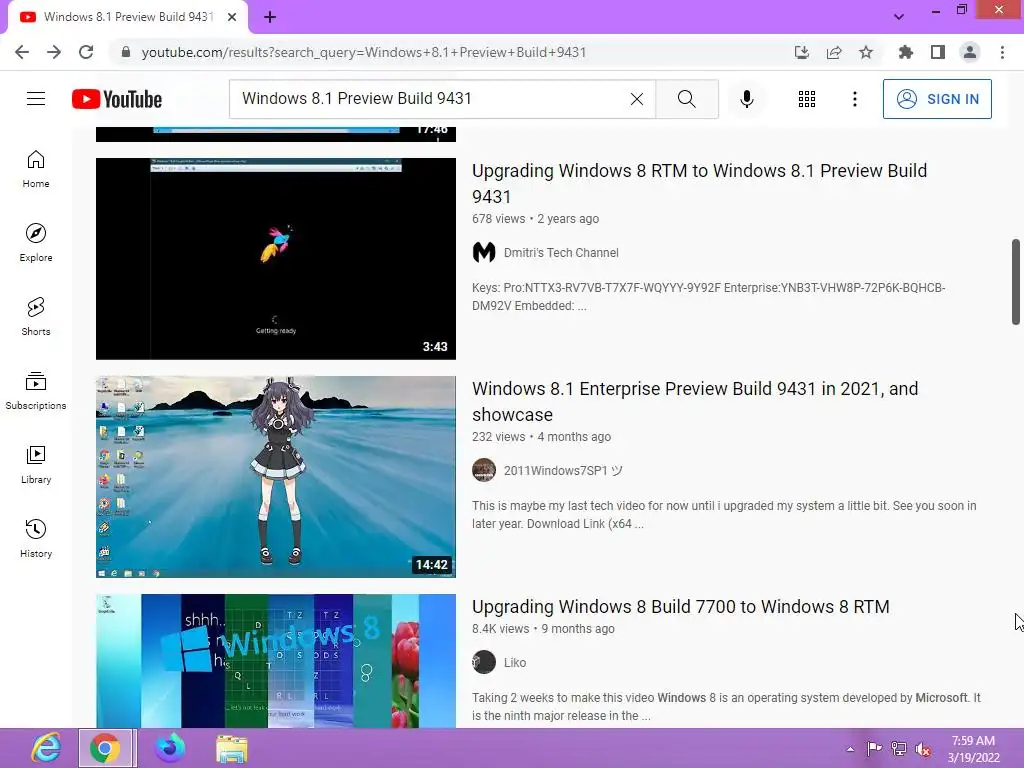Launch Internet Explorer from the taskbar
The width and height of the screenshot is (1024, 768).
click(x=45, y=748)
